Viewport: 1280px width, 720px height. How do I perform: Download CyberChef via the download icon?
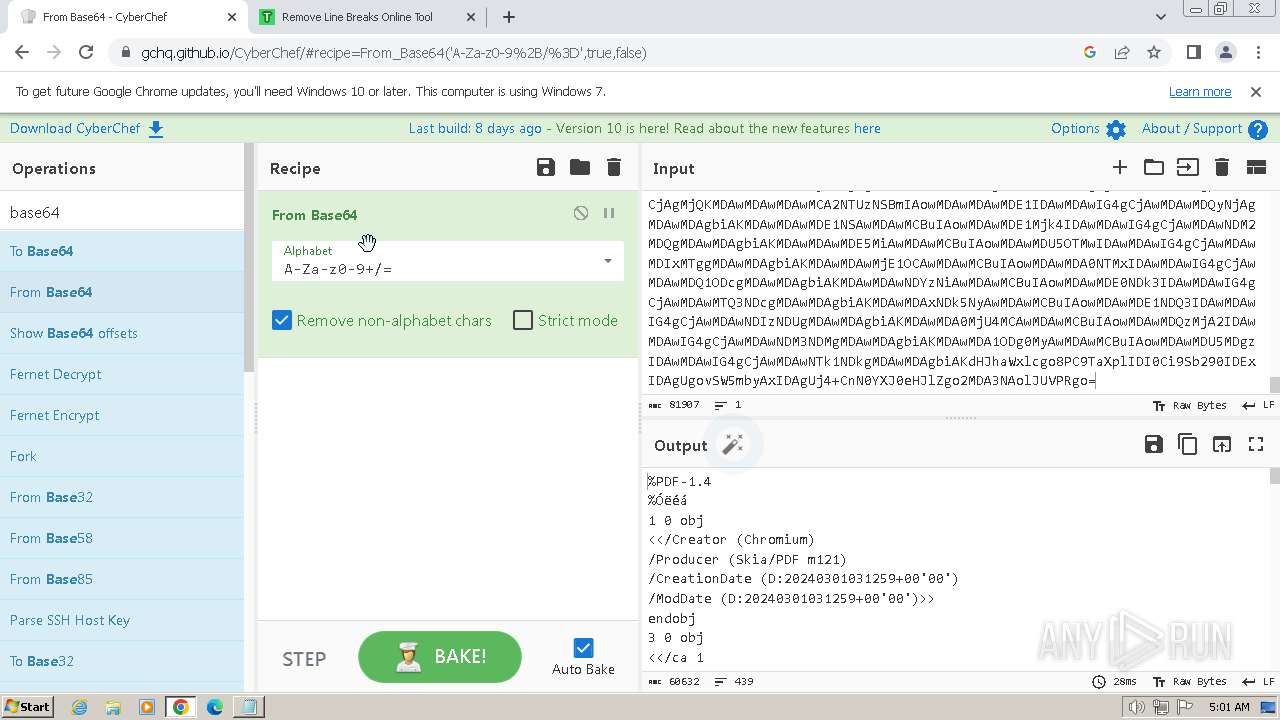point(156,129)
